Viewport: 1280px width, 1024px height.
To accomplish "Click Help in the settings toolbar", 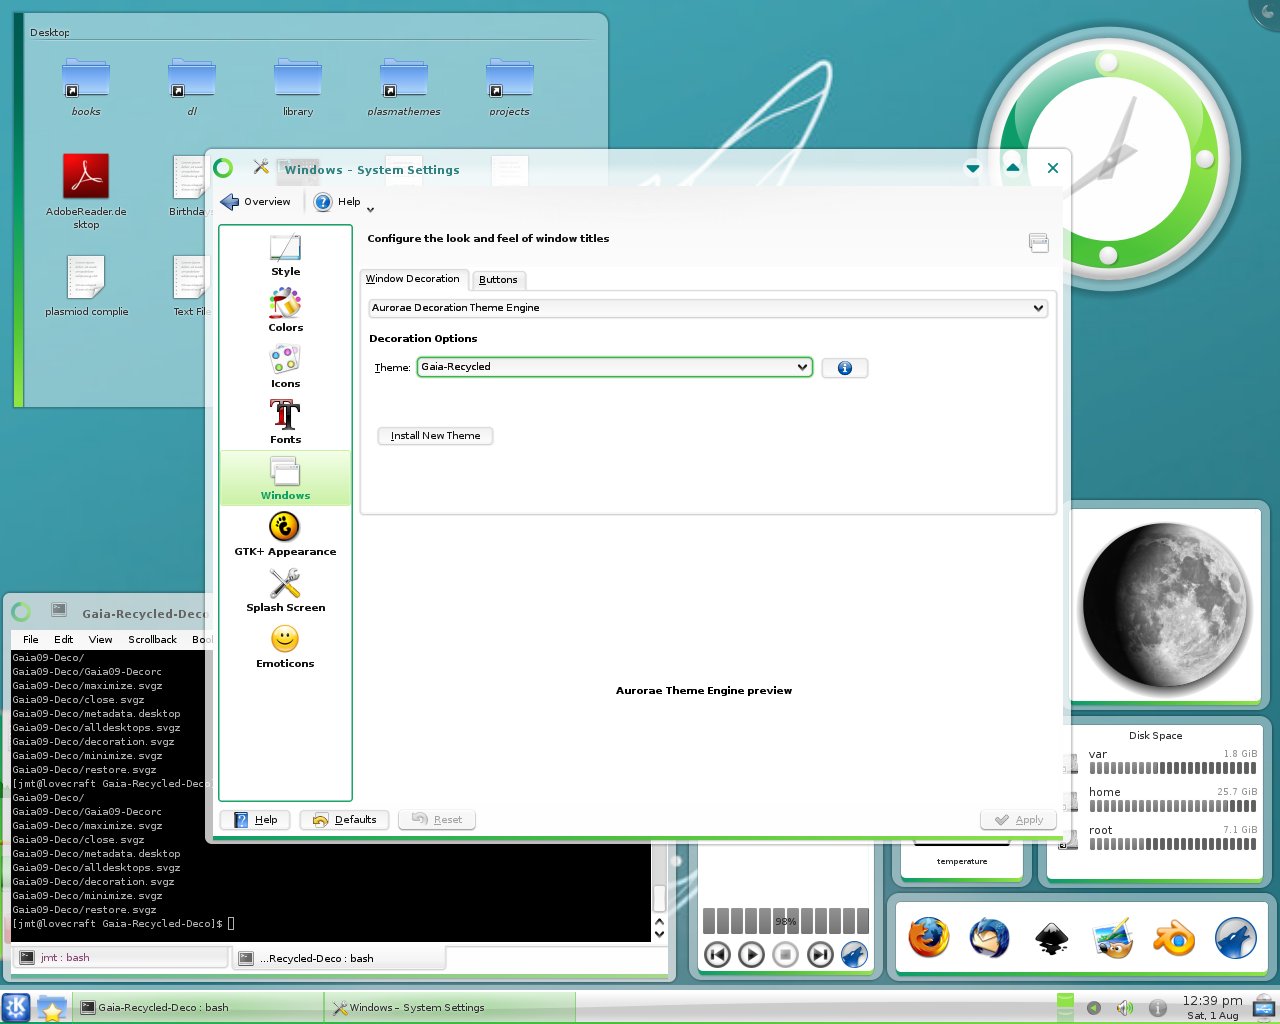I will point(337,202).
